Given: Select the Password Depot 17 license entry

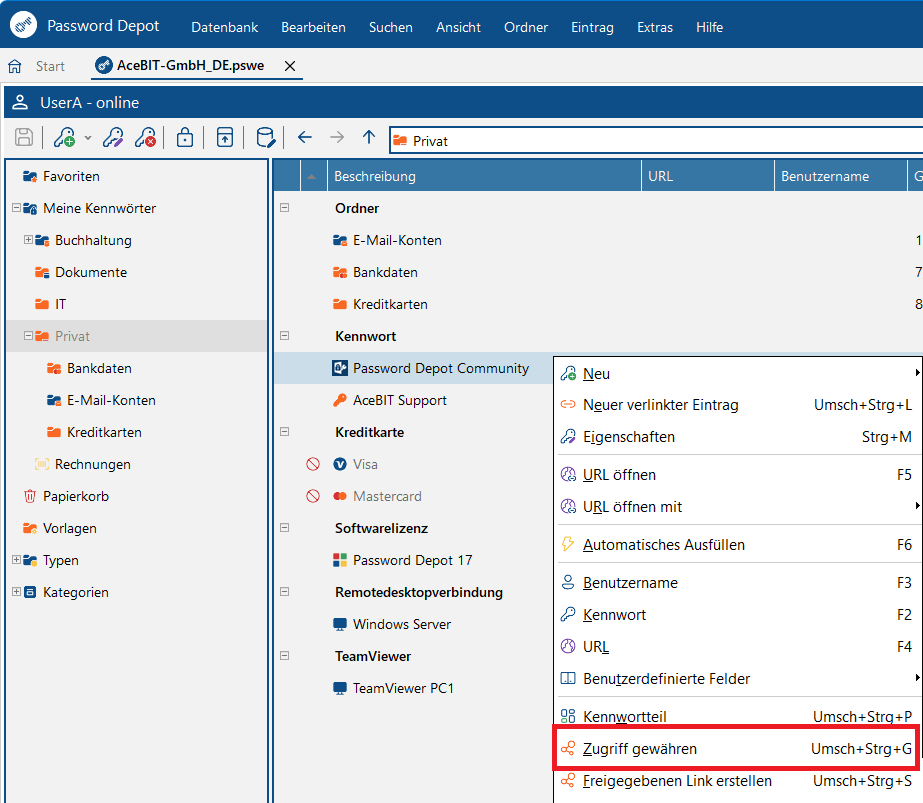Looking at the screenshot, I should 412,560.
